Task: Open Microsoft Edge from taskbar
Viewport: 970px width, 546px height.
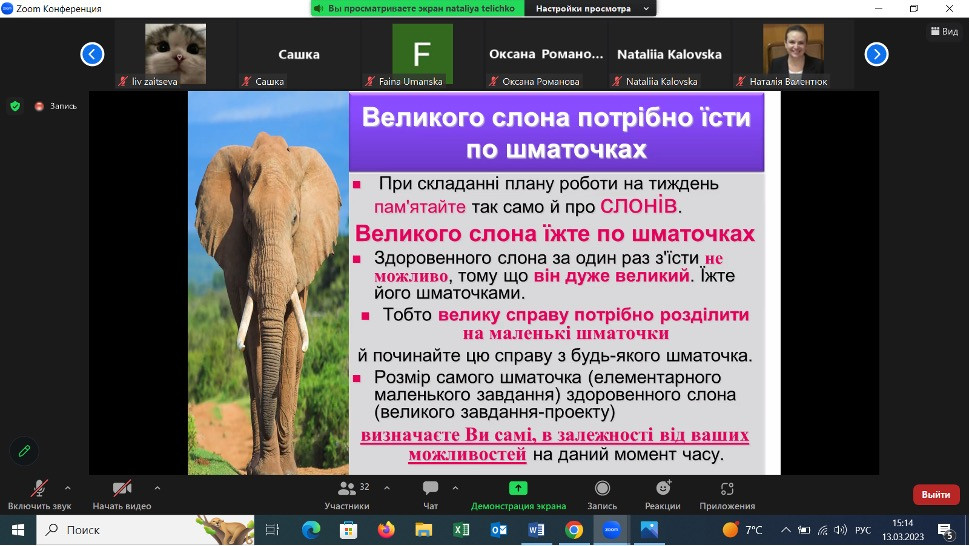Action: coord(311,530)
